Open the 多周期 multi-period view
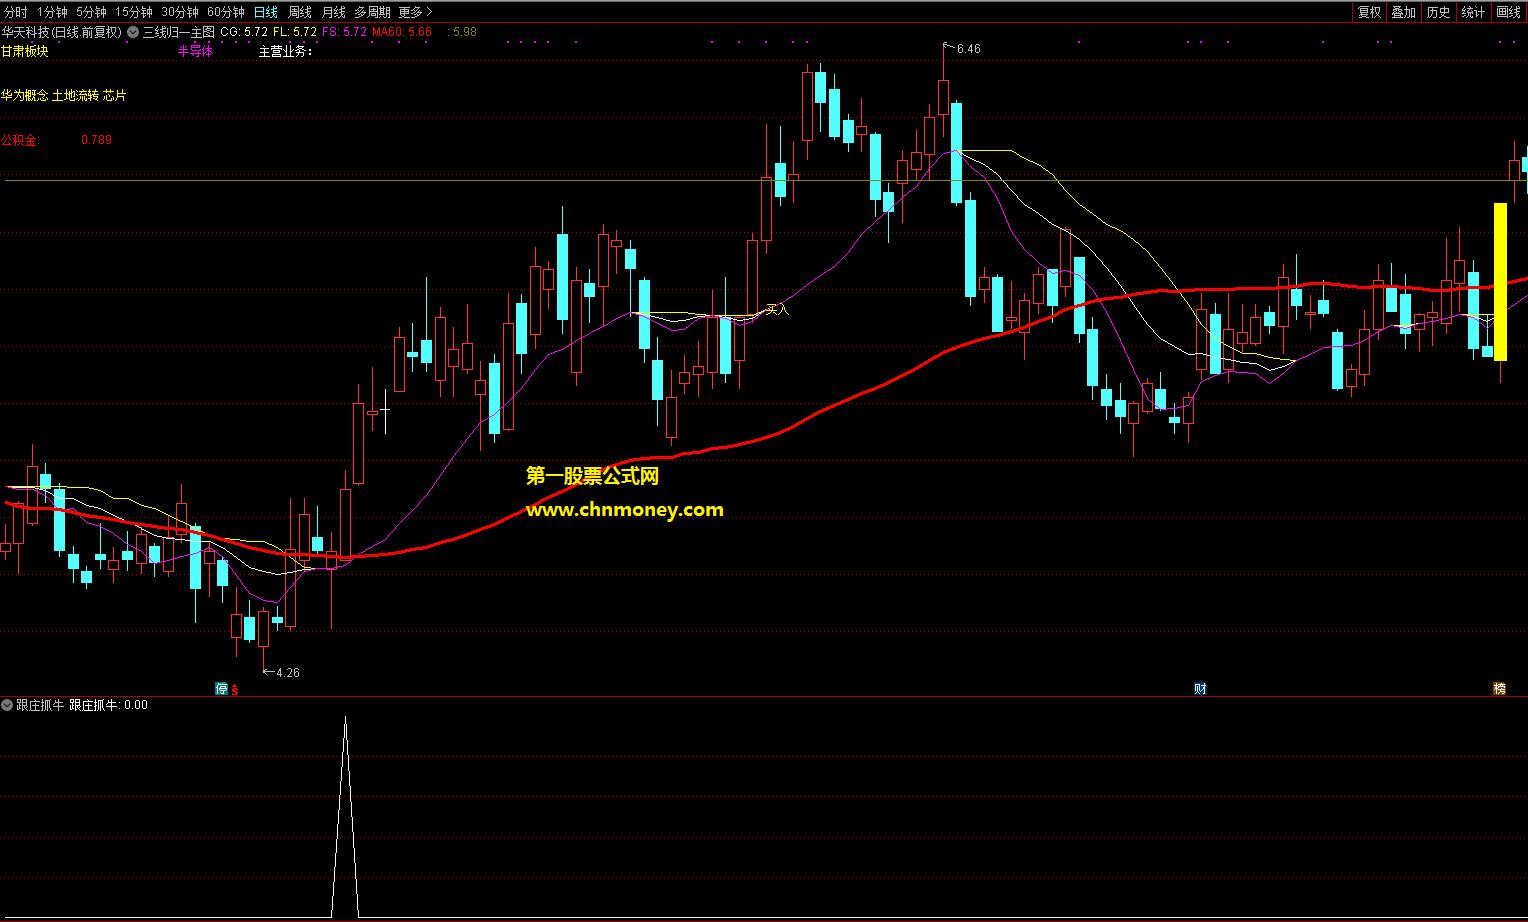1528x922 pixels. [372, 12]
